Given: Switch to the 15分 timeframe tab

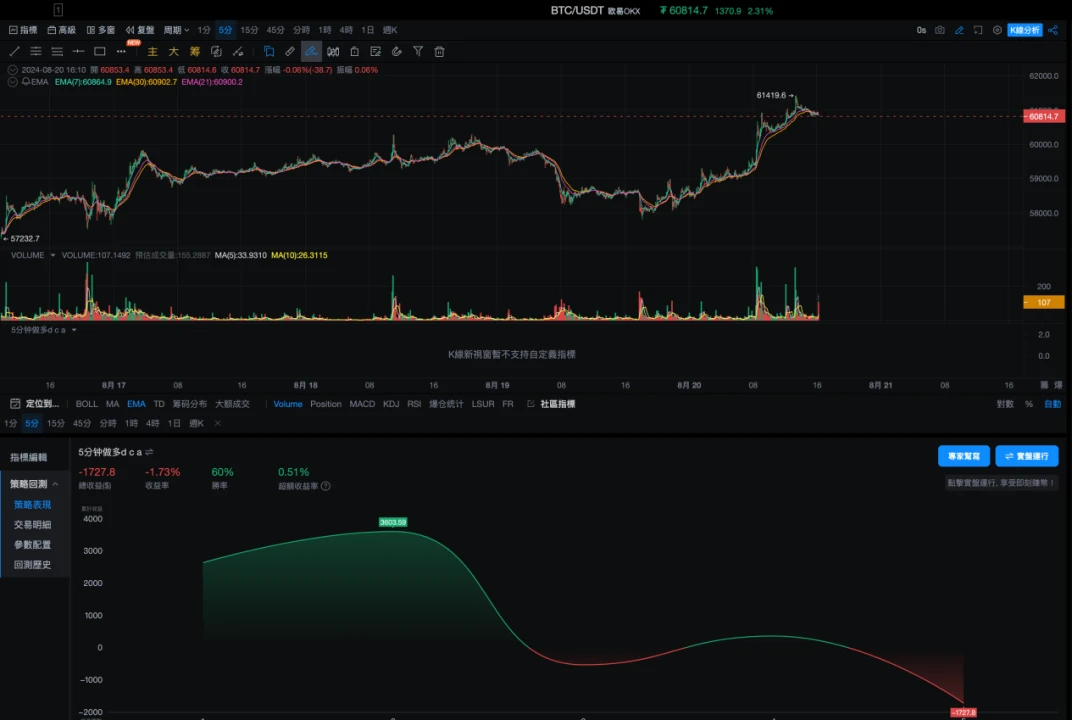Looking at the screenshot, I should (249, 30).
